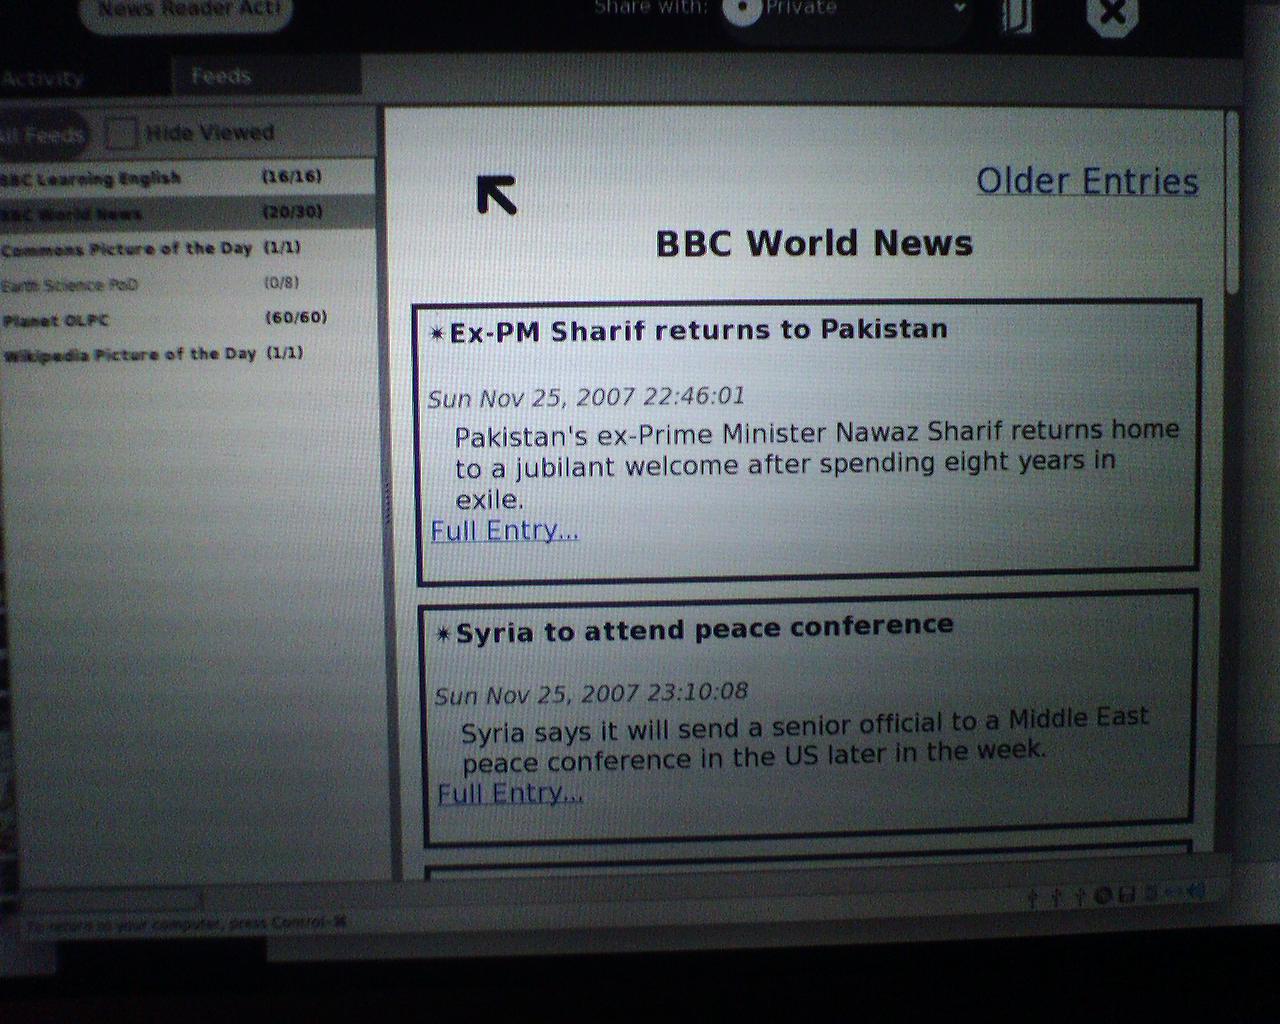Select Wikipedia Picture of the Day feed
Screen dimensions: 1280x1024
pyautogui.click(x=130, y=354)
